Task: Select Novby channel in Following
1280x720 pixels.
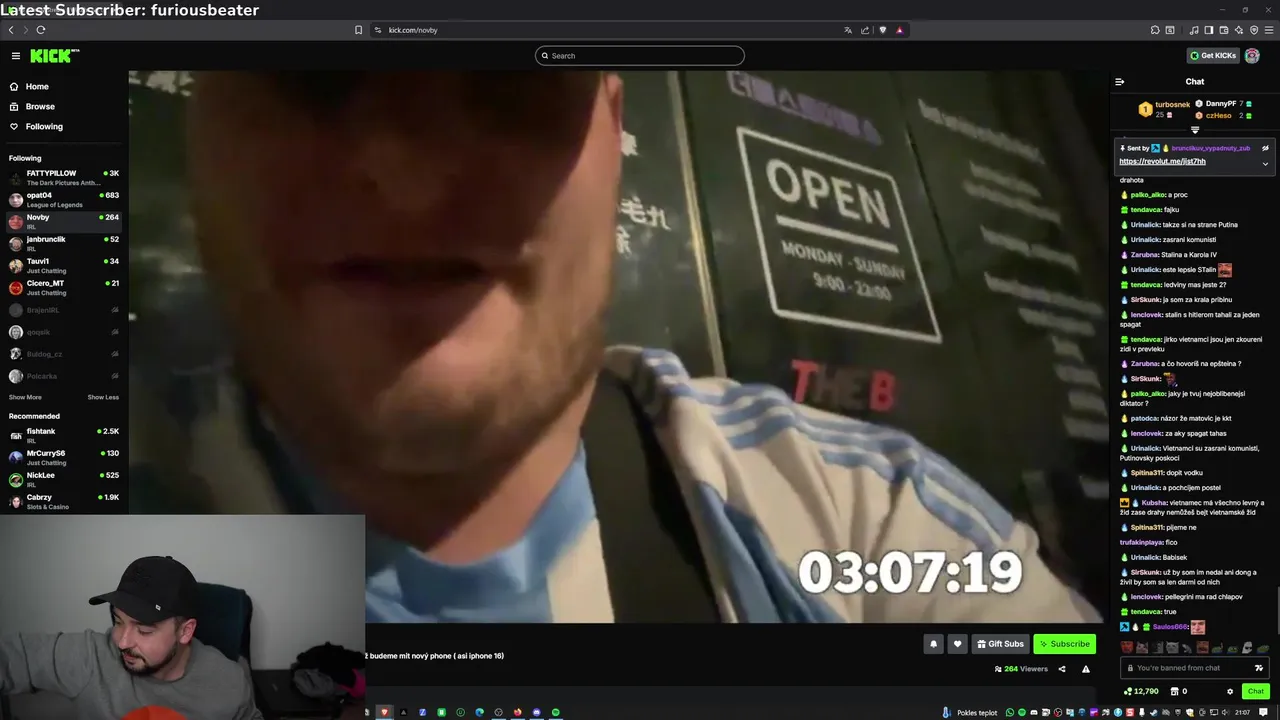Action: 62,221
